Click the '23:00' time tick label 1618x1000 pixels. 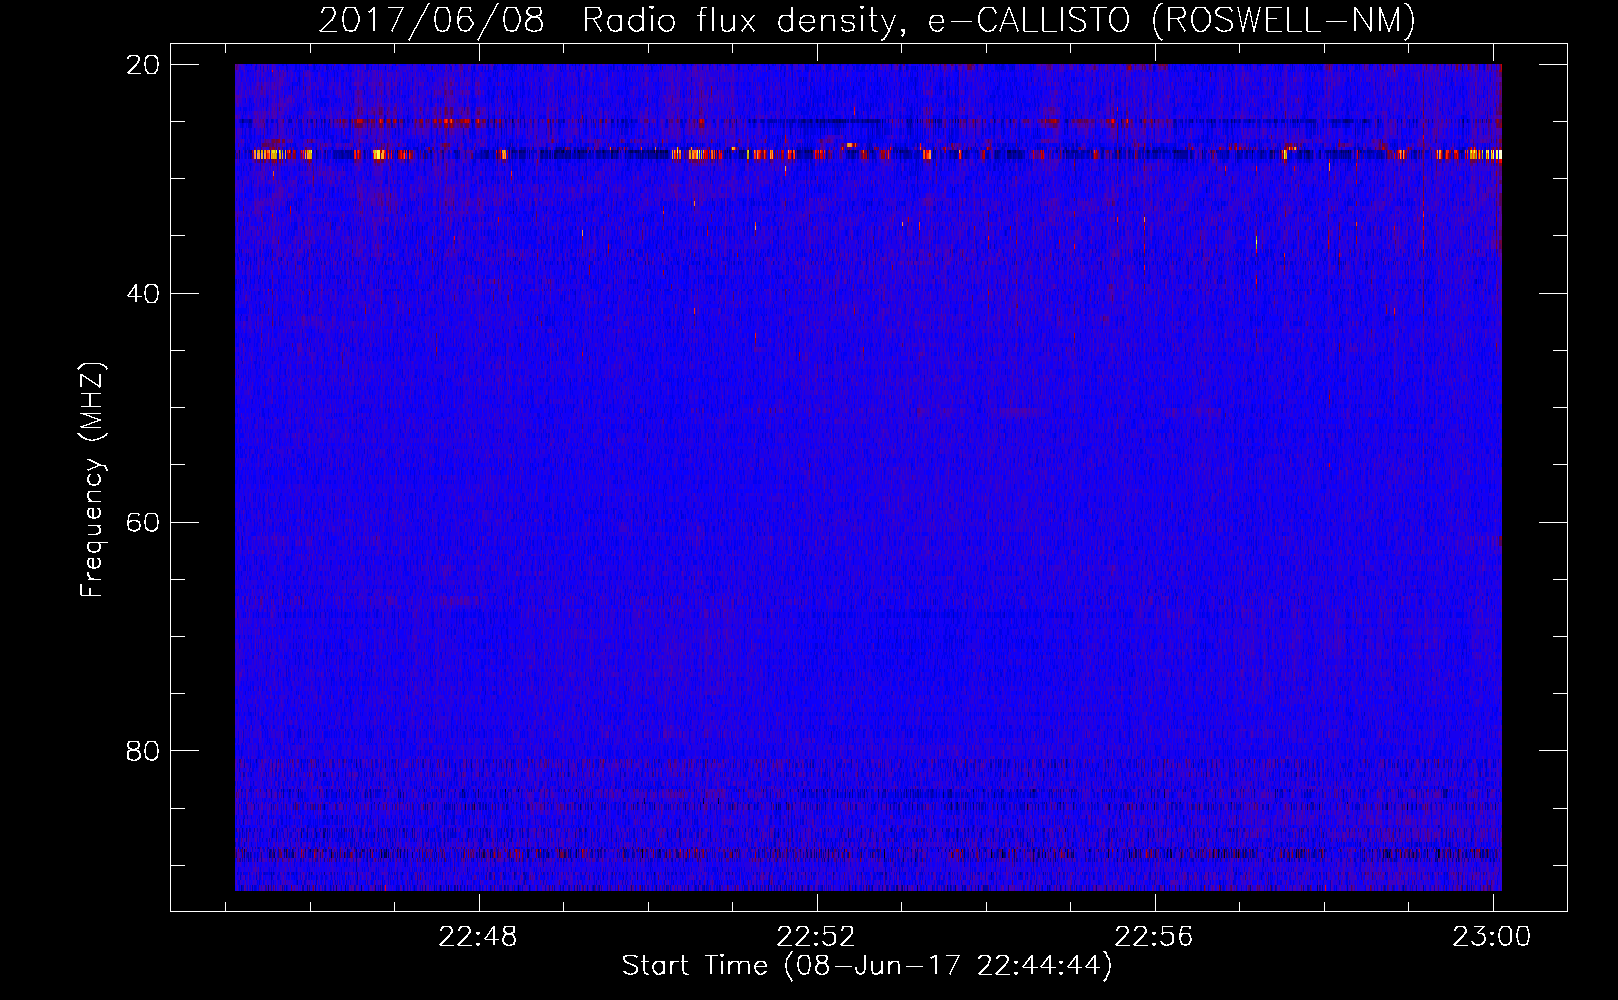tap(1492, 937)
